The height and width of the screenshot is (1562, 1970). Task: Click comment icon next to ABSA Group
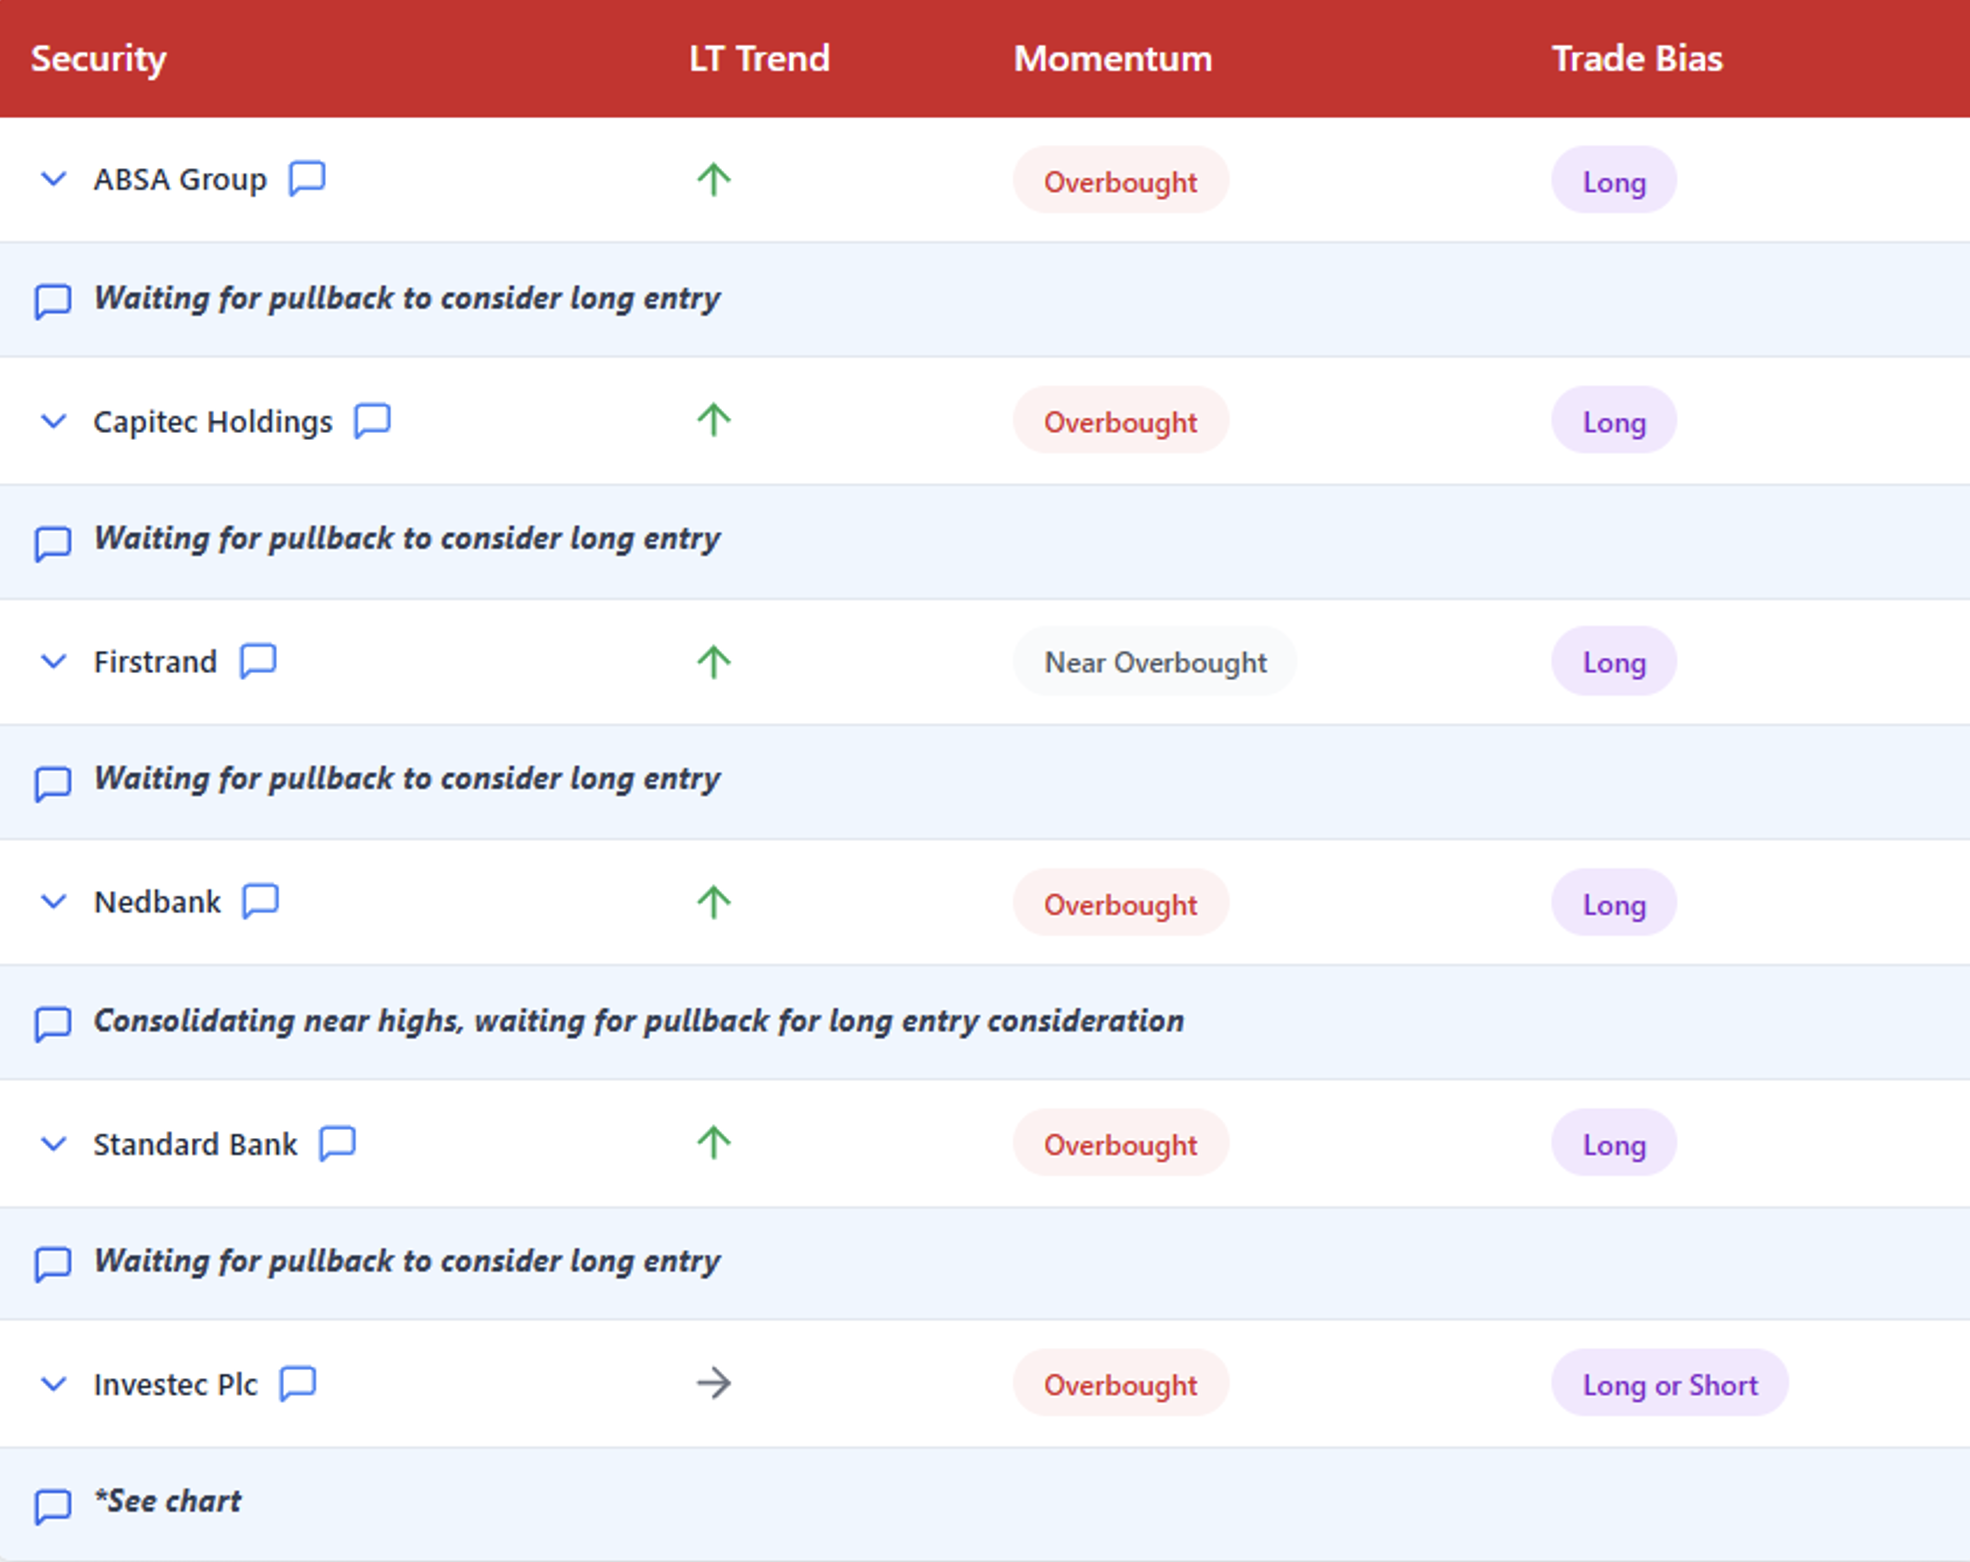coord(307,178)
